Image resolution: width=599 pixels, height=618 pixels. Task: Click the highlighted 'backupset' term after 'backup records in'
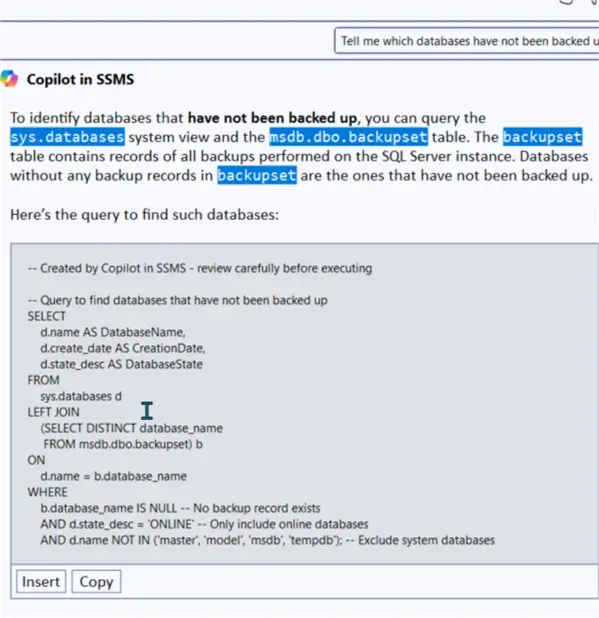click(257, 175)
